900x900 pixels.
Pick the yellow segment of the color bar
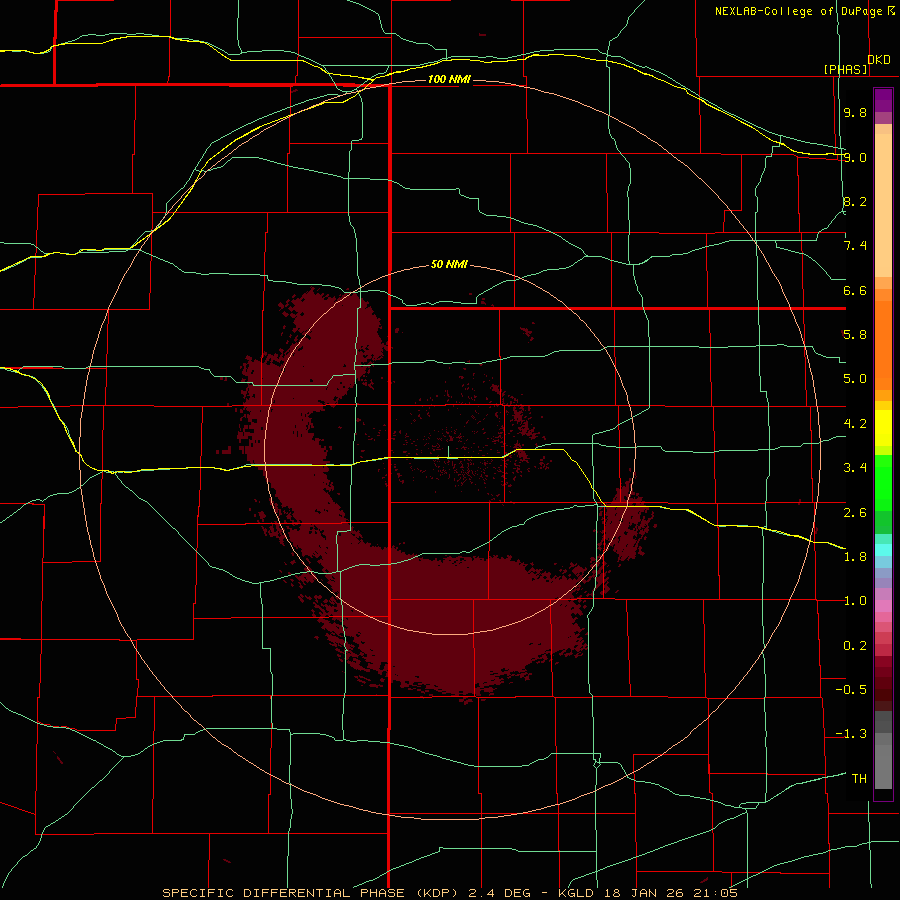pos(883,428)
